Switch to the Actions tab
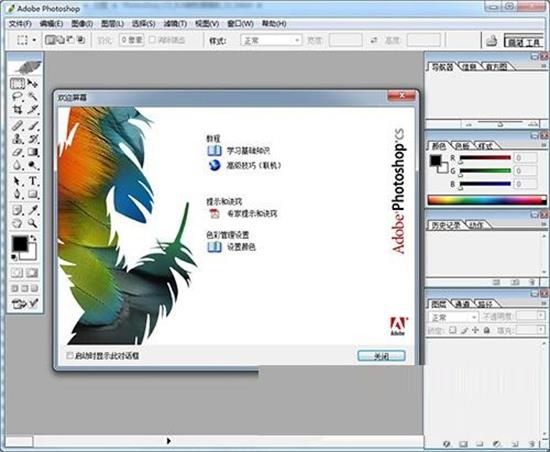 point(476,225)
